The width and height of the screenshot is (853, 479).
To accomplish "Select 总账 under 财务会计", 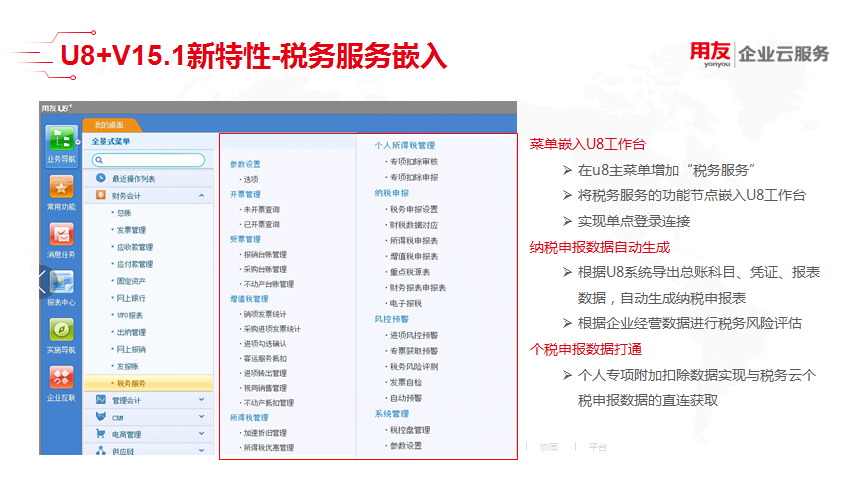I will (x=124, y=213).
